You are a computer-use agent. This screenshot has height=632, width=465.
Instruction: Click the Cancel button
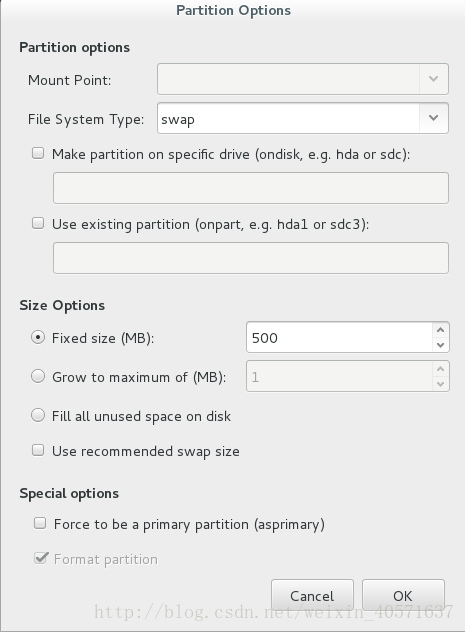312,595
